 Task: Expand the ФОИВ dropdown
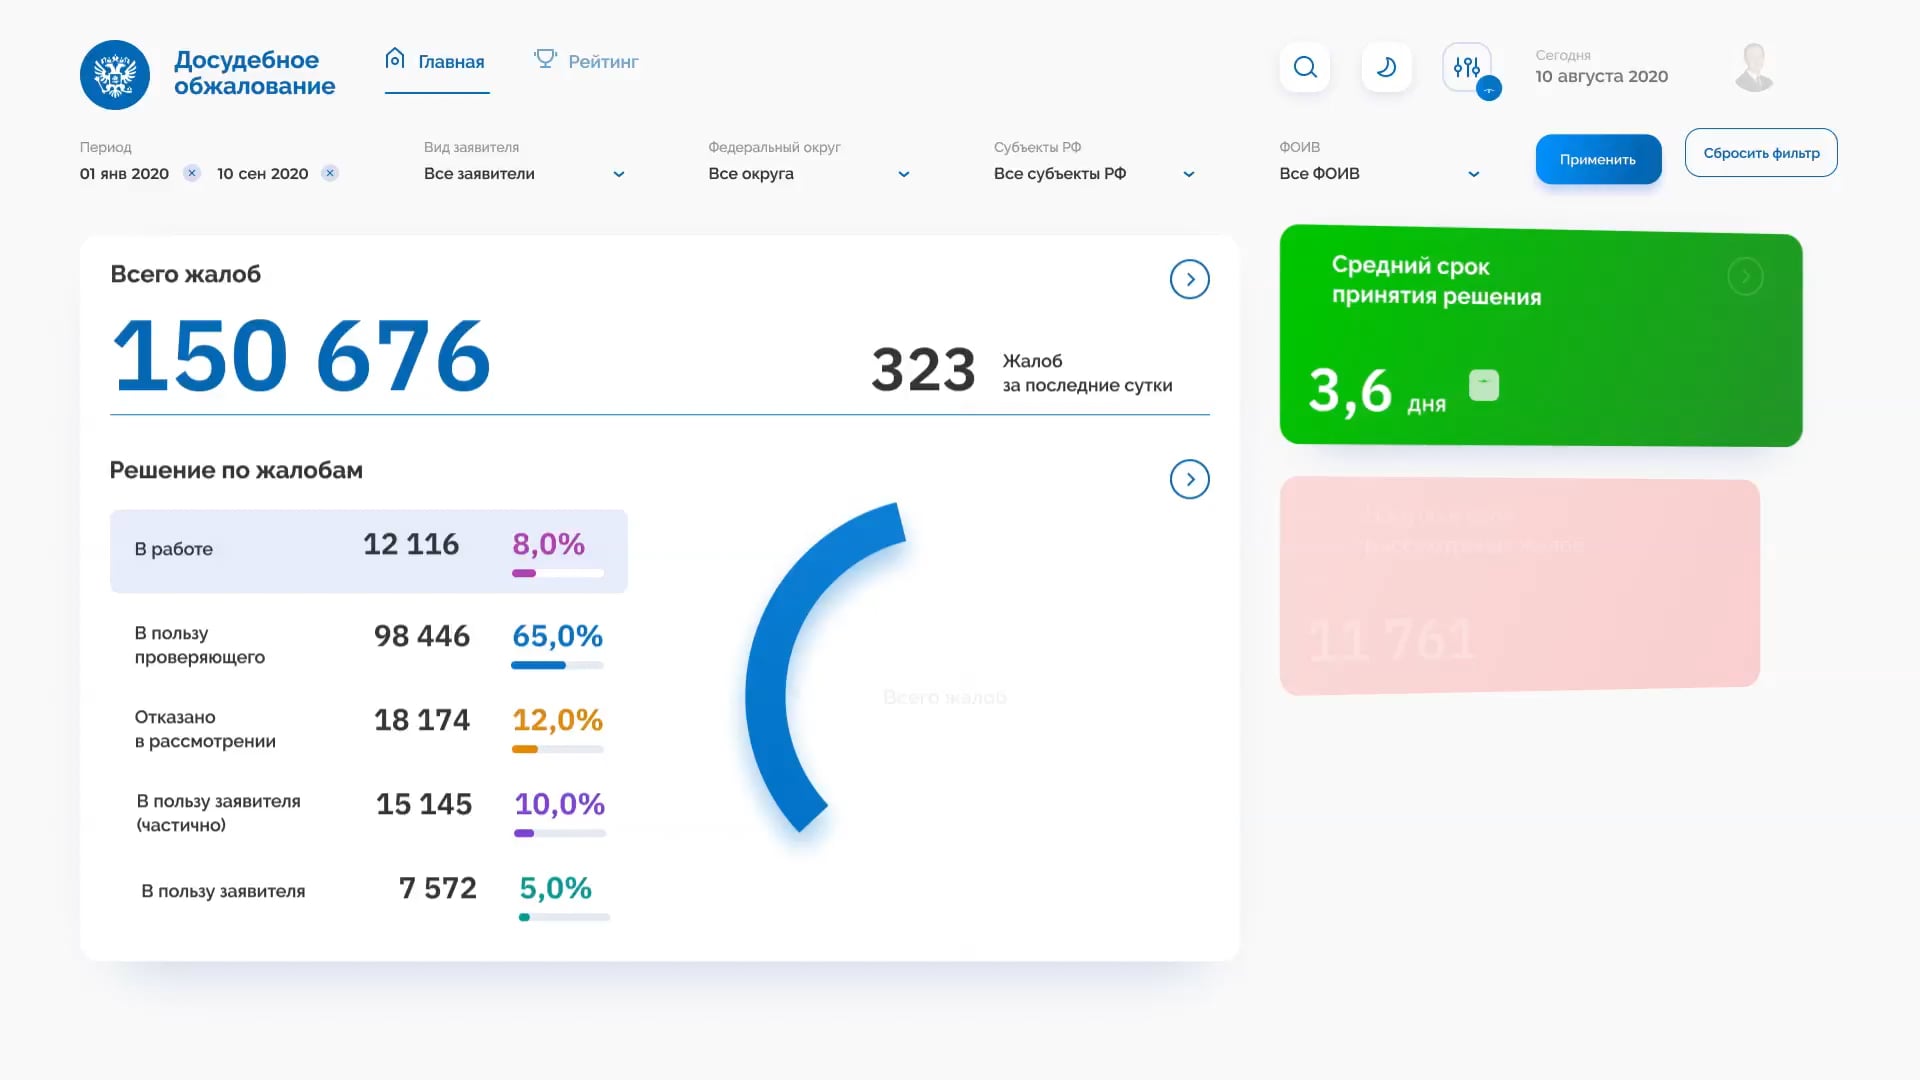click(1473, 173)
